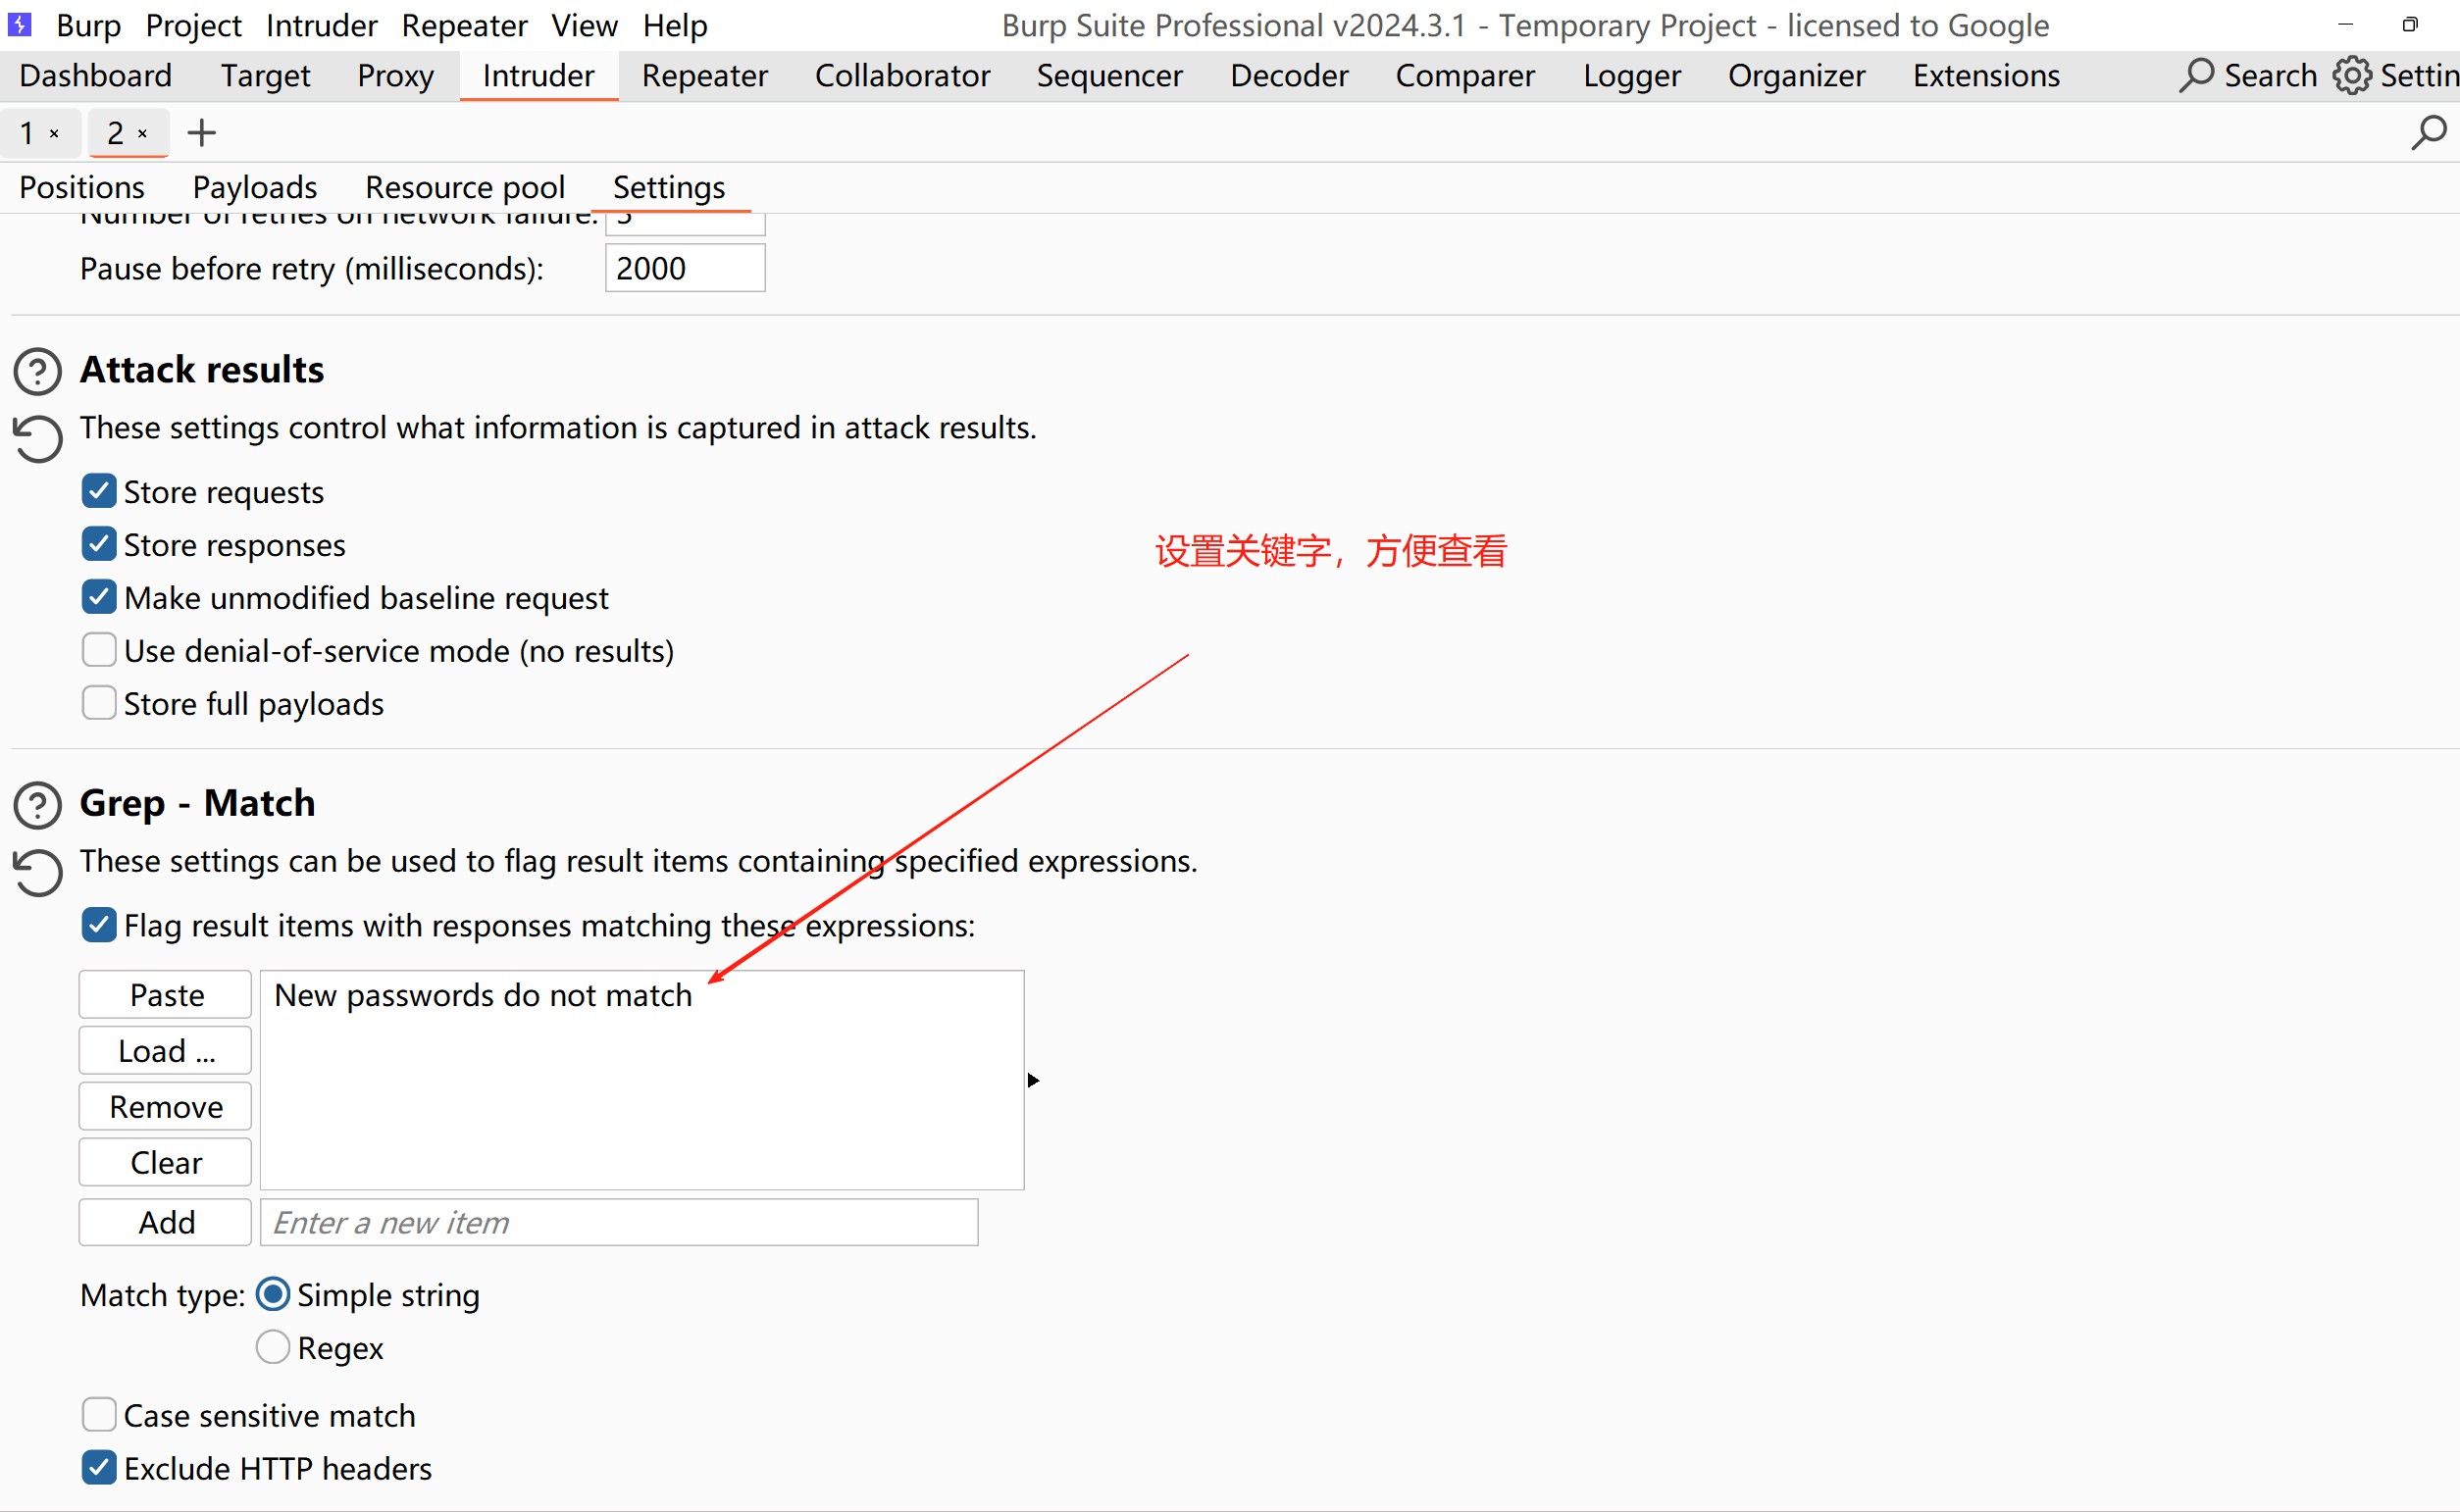Add a new Intruder tab with plus

tap(202, 133)
